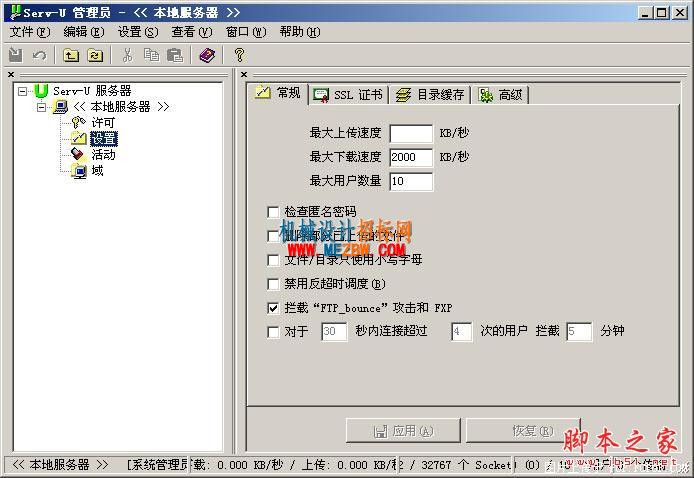Click the domain icon beside 域

tap(79, 171)
